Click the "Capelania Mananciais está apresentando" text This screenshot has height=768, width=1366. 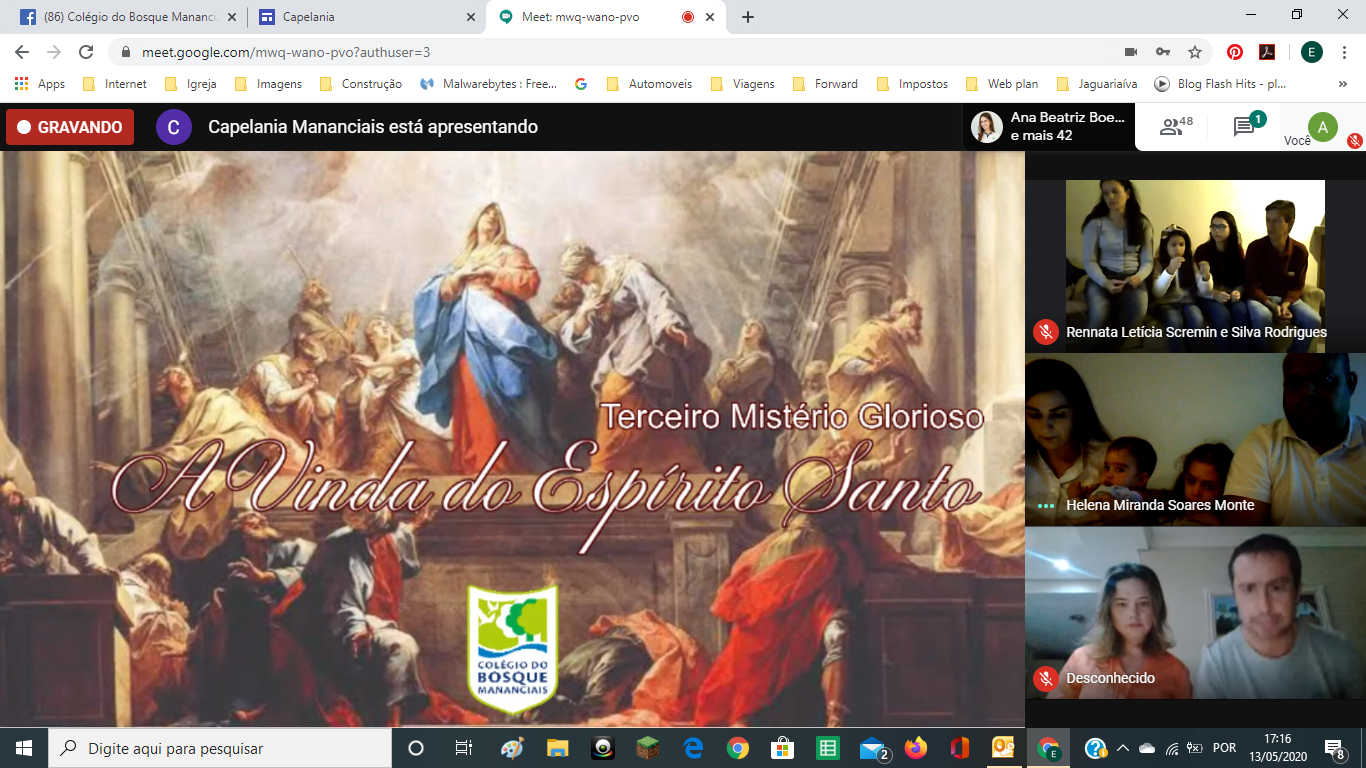tap(373, 127)
